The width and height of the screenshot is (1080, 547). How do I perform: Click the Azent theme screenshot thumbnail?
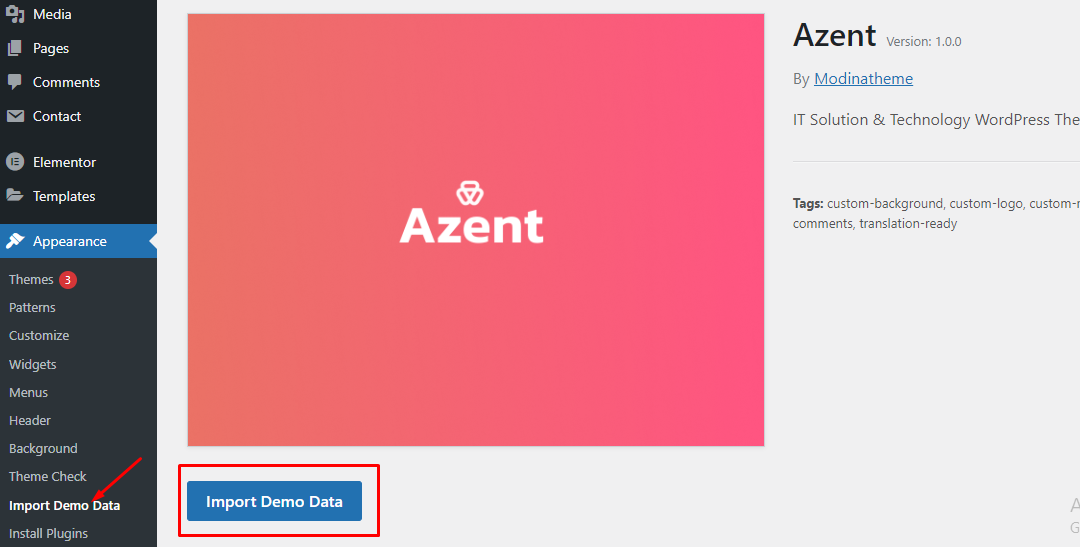[x=476, y=229]
